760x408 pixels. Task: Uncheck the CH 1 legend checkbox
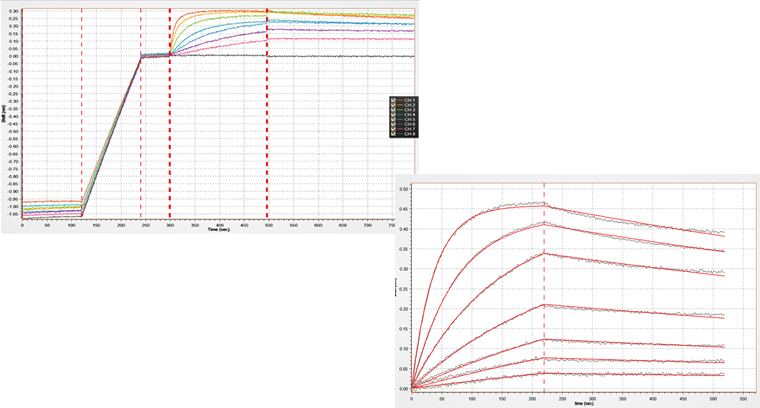pos(393,100)
